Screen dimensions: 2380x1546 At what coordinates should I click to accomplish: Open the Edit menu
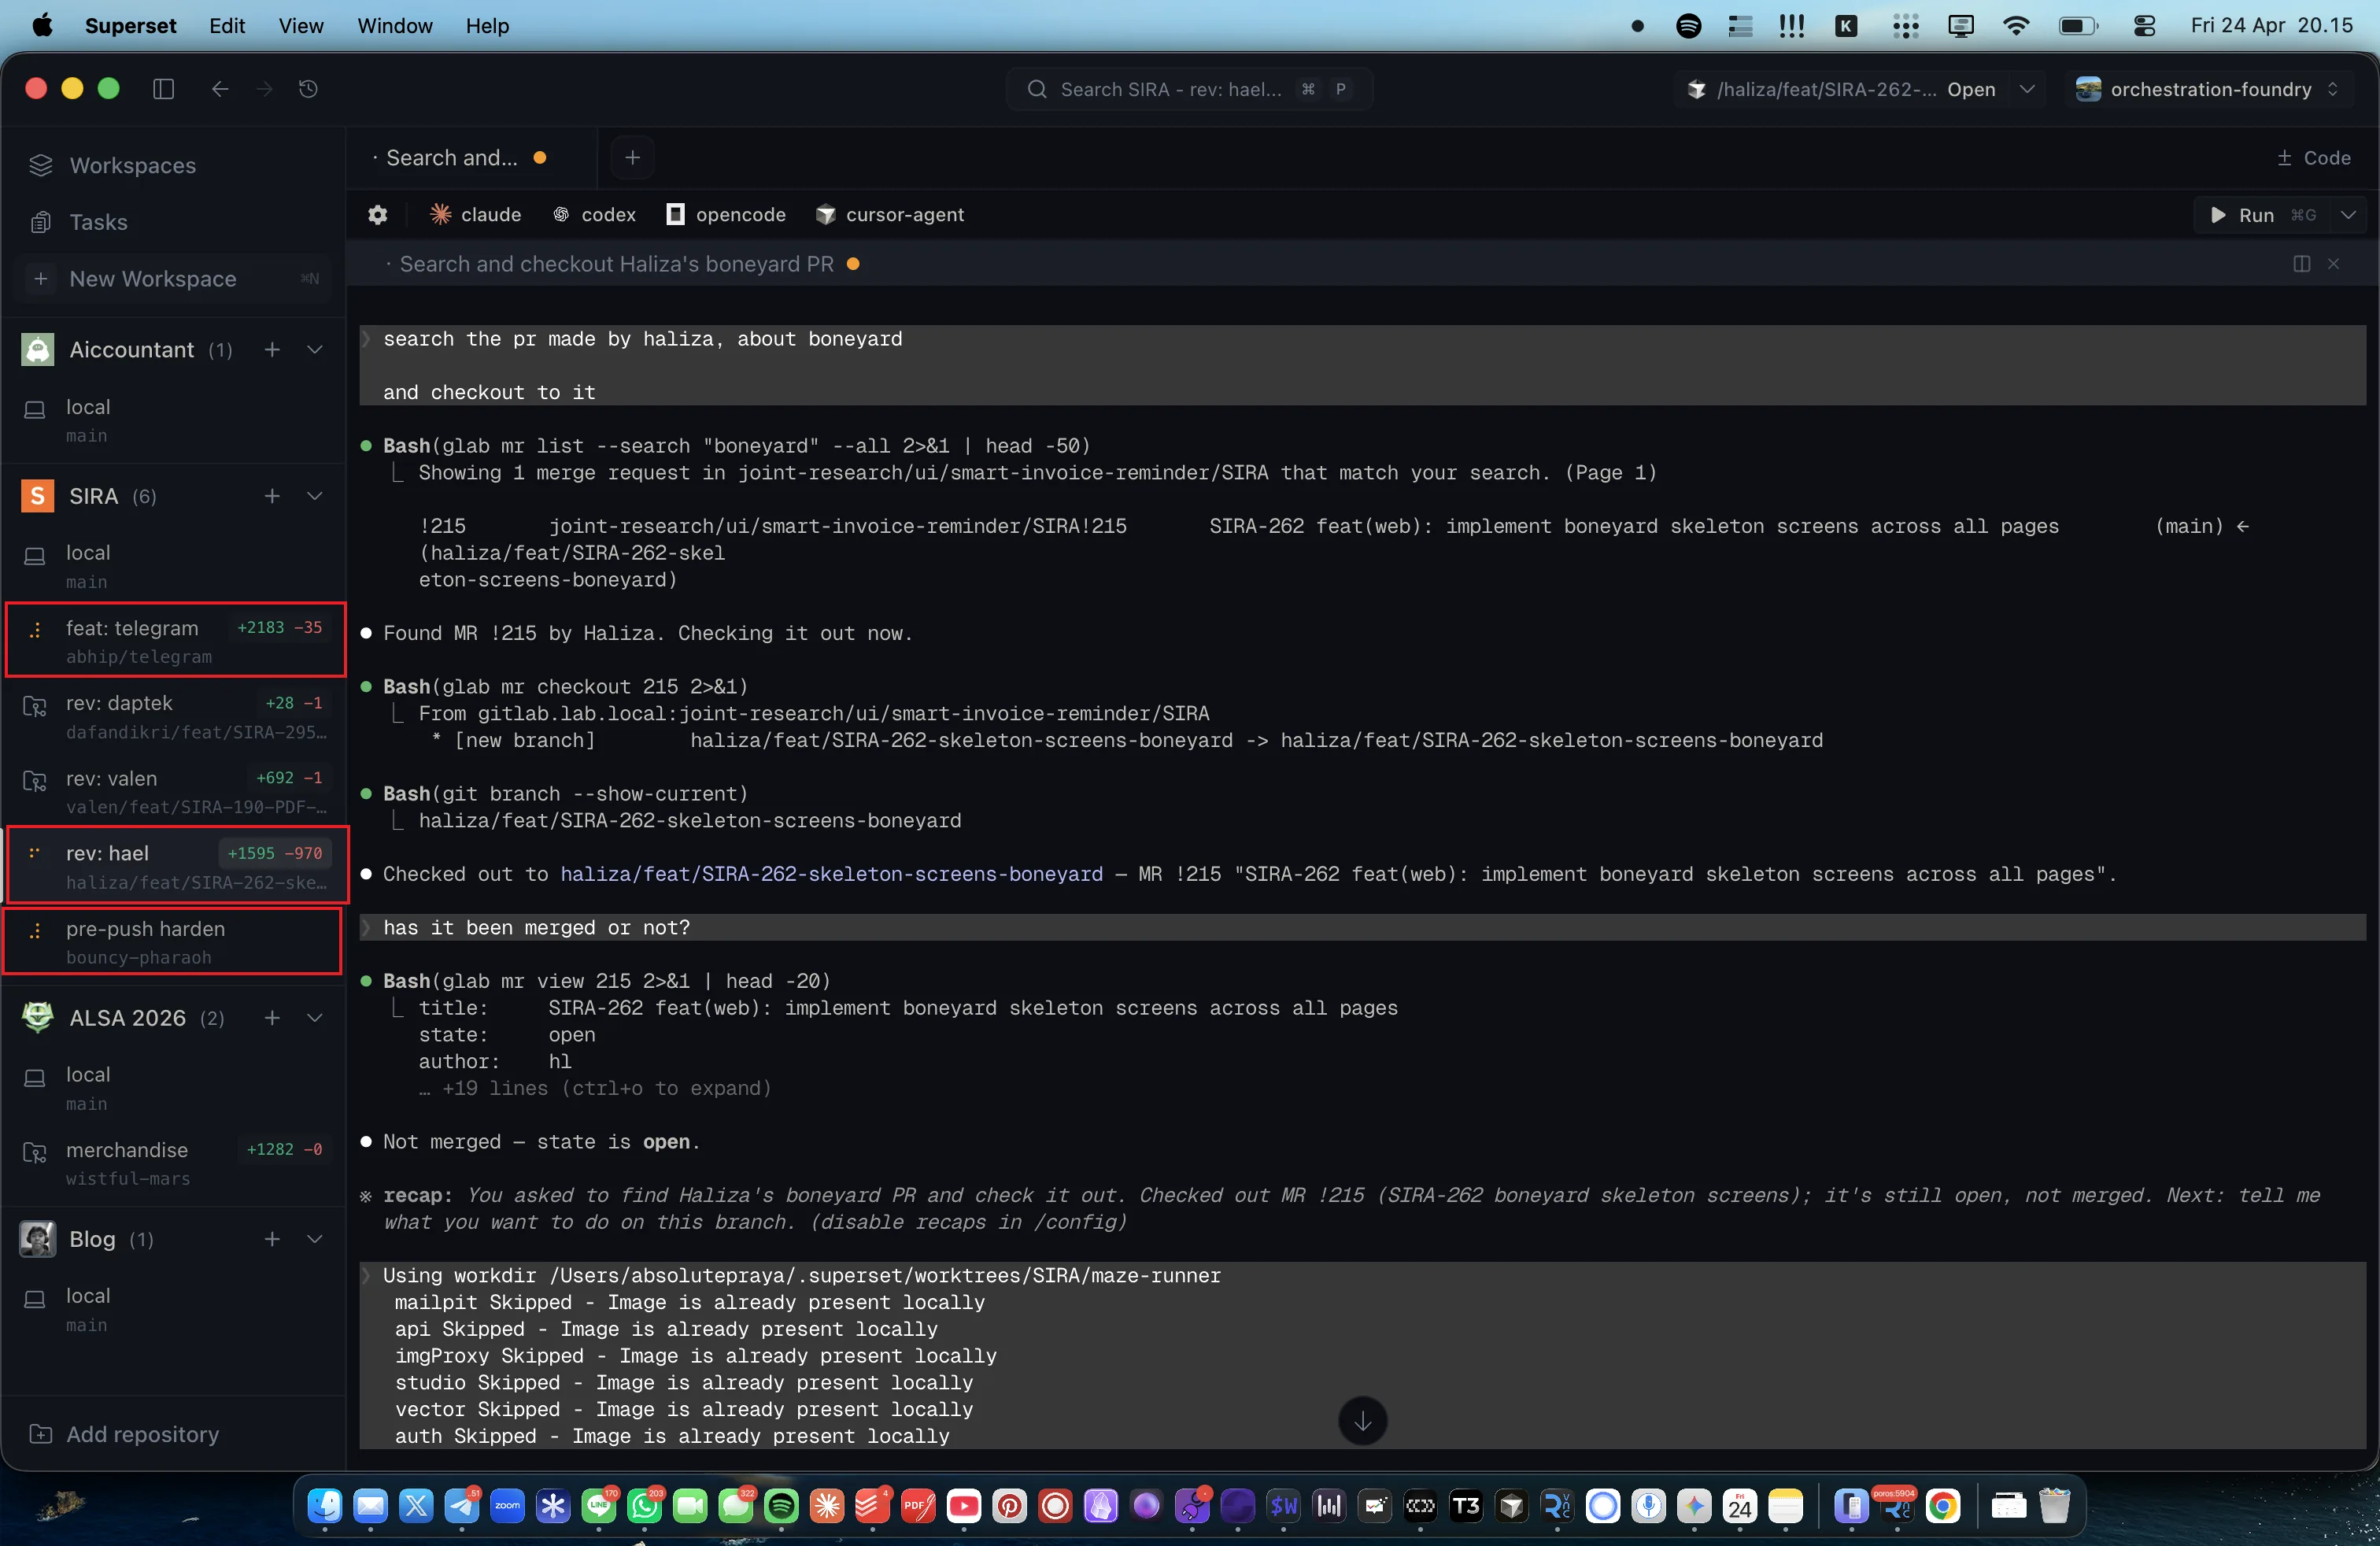coord(227,26)
